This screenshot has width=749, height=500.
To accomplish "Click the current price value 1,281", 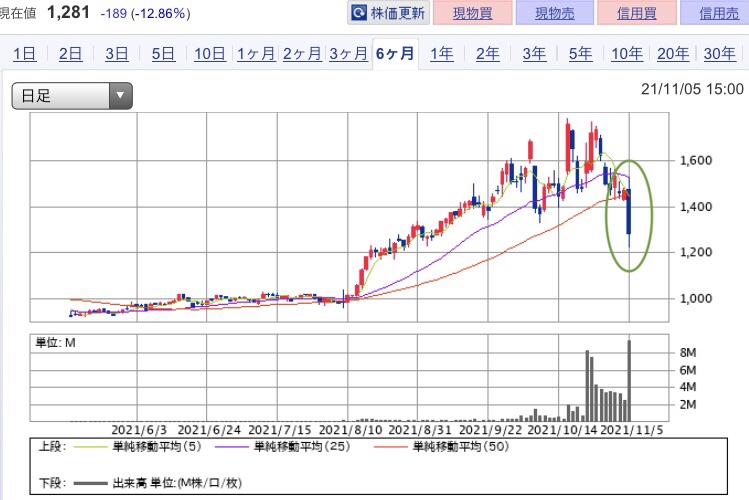I will [x=68, y=12].
